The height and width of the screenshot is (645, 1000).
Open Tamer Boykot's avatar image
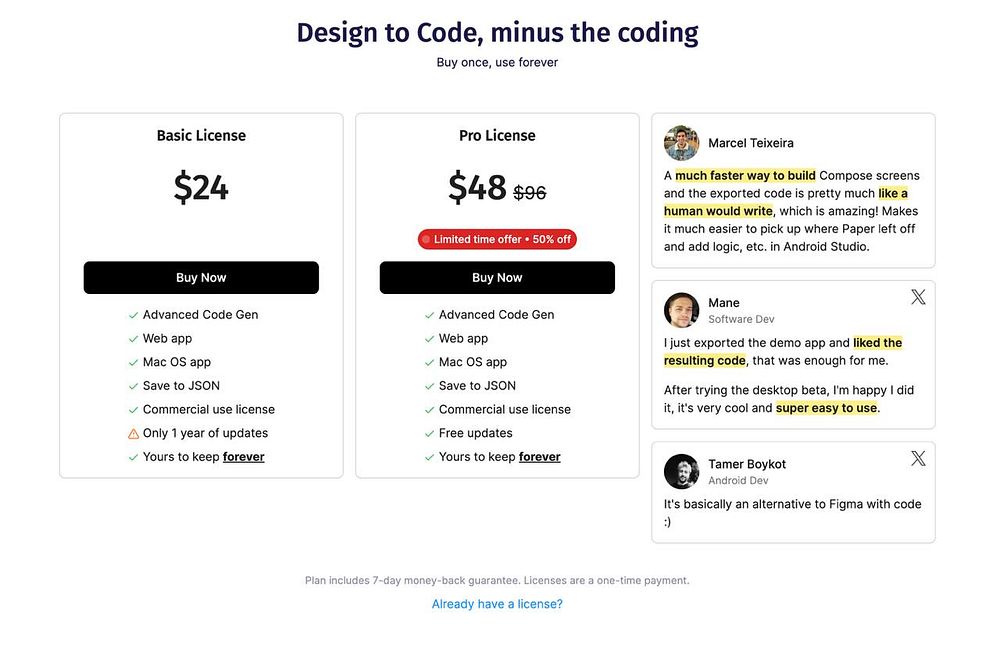coord(681,471)
